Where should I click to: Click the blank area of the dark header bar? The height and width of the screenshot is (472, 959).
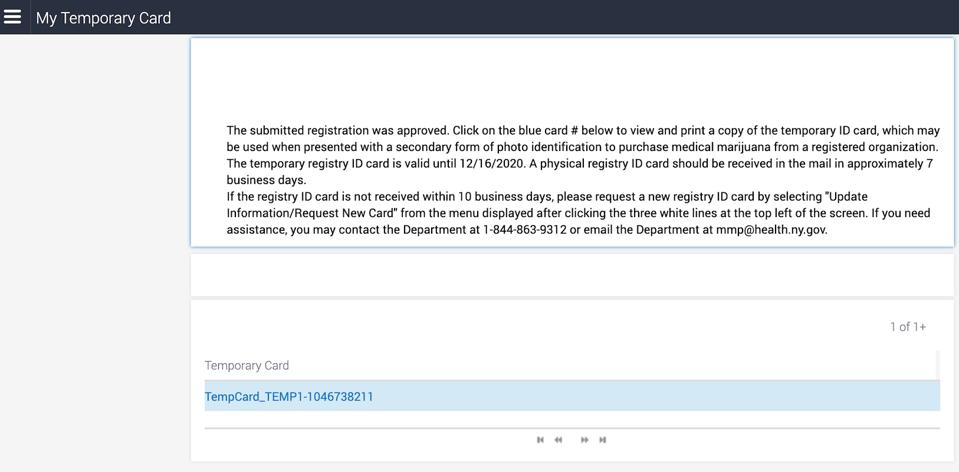click(x=560, y=17)
